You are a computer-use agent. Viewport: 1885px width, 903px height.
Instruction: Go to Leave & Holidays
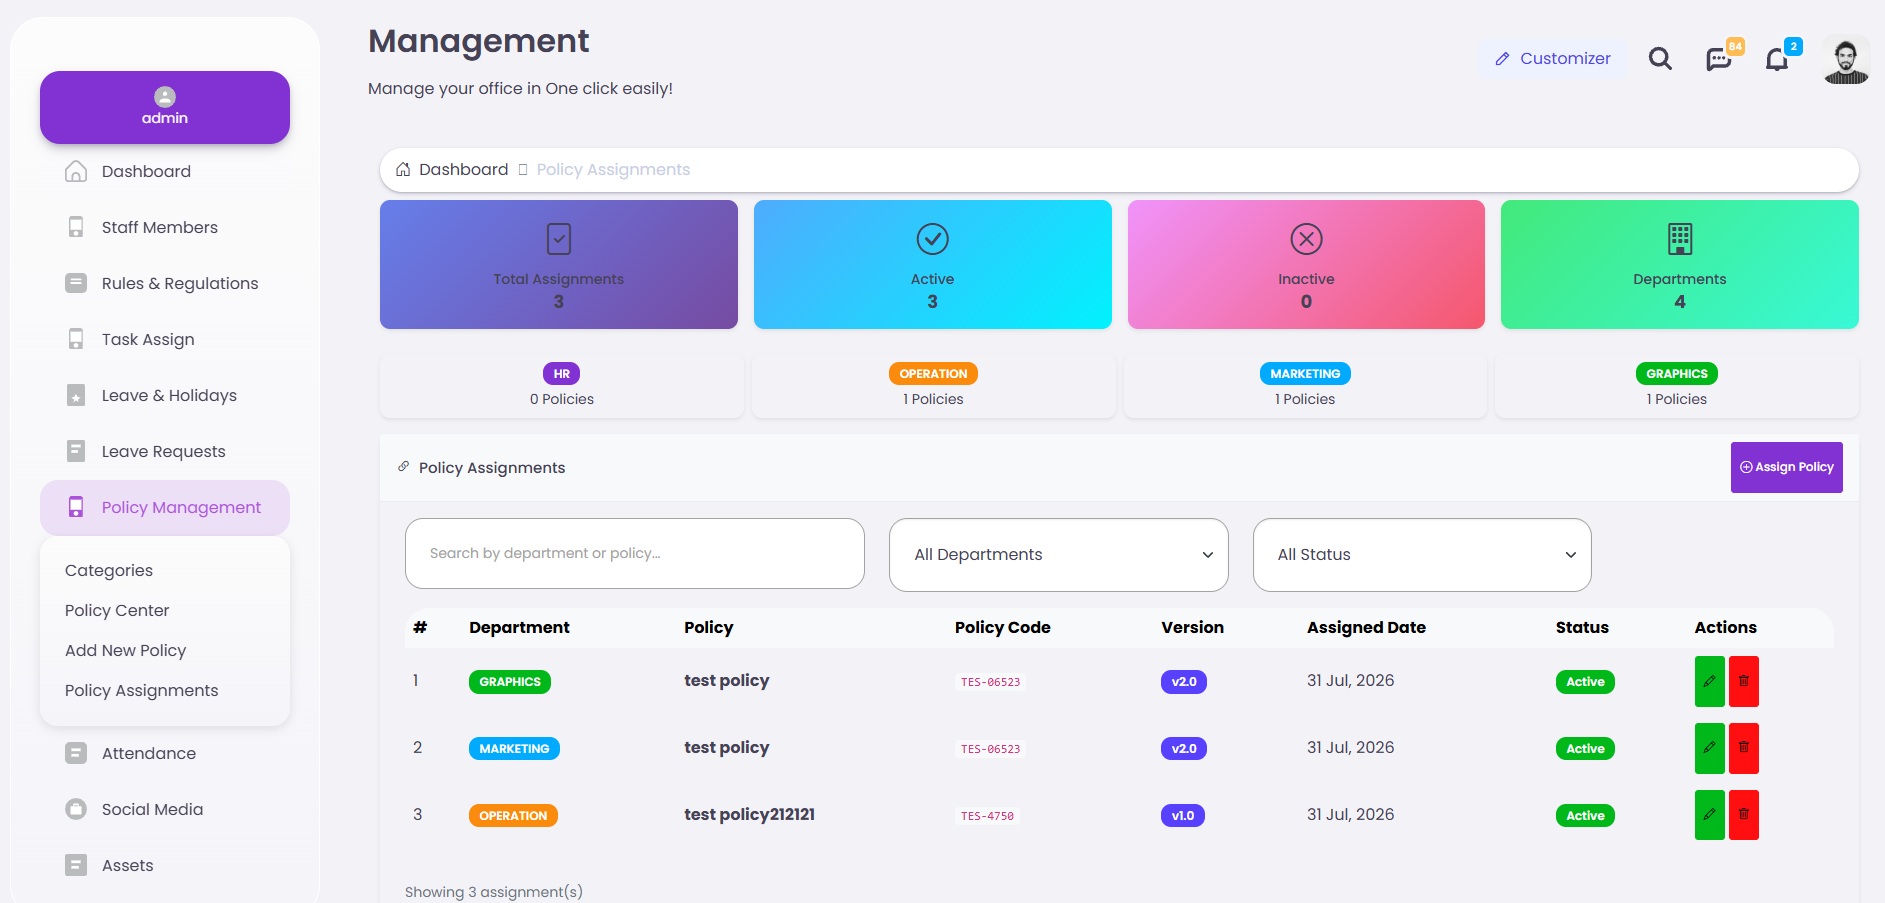[x=165, y=396]
